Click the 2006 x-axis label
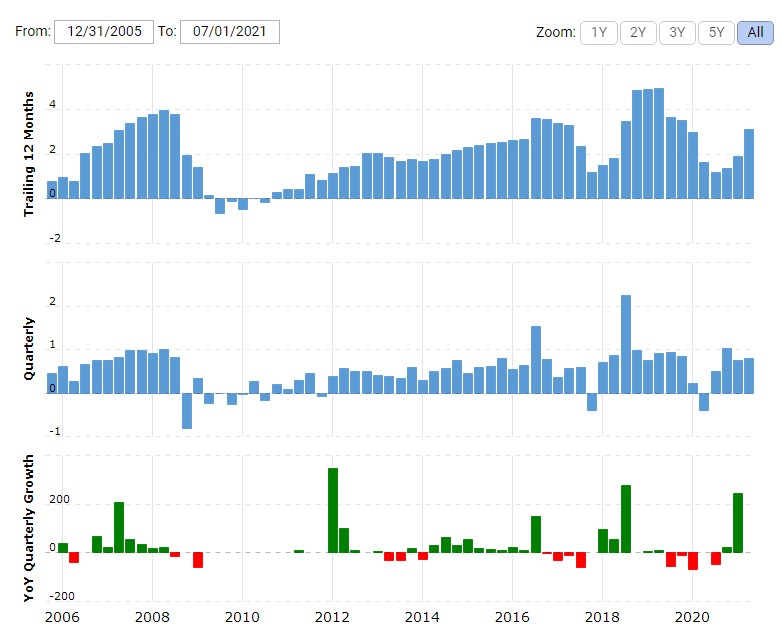Viewport: 782px width, 626px height. coord(62,617)
